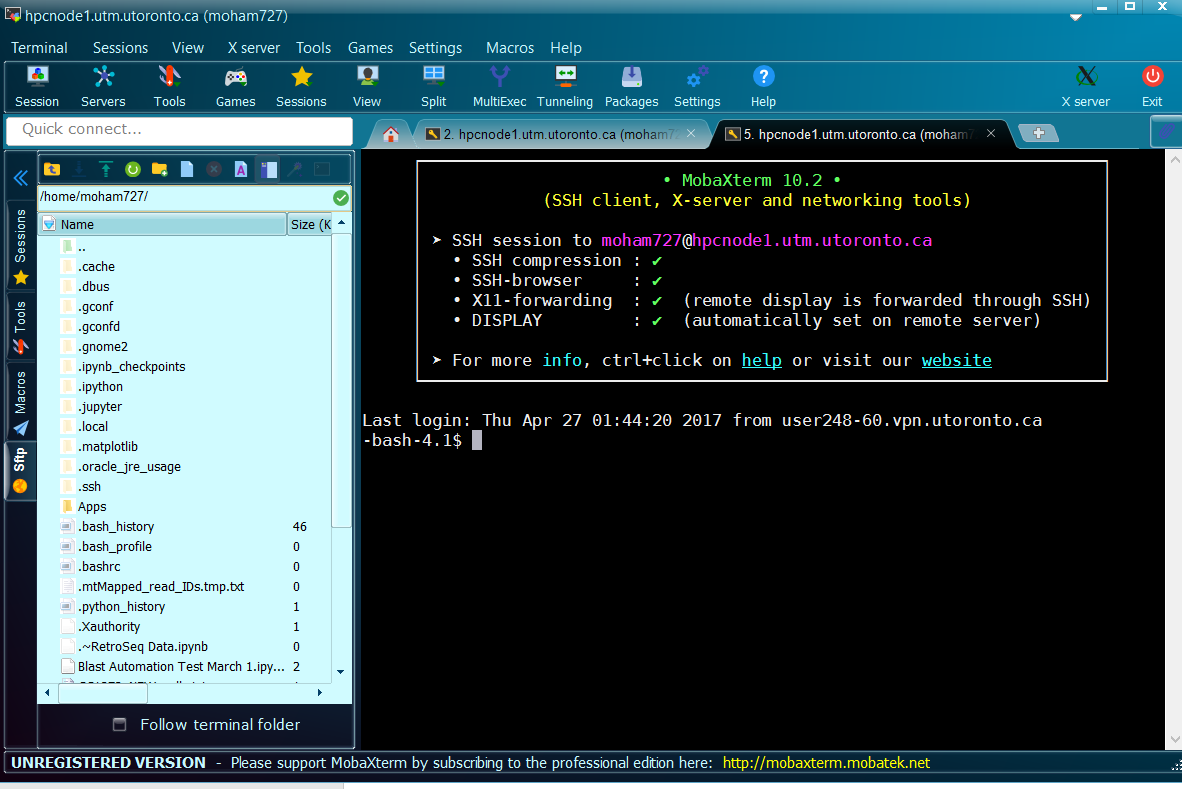Refresh the SFTP folder with green icon

pyautogui.click(x=133, y=170)
